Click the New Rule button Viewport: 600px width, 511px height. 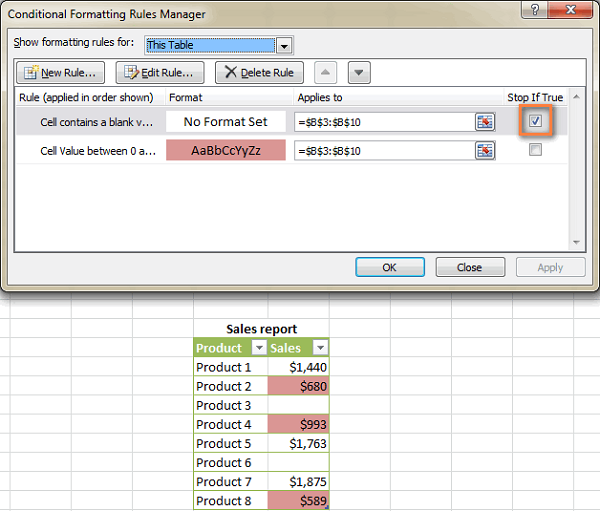[60, 73]
